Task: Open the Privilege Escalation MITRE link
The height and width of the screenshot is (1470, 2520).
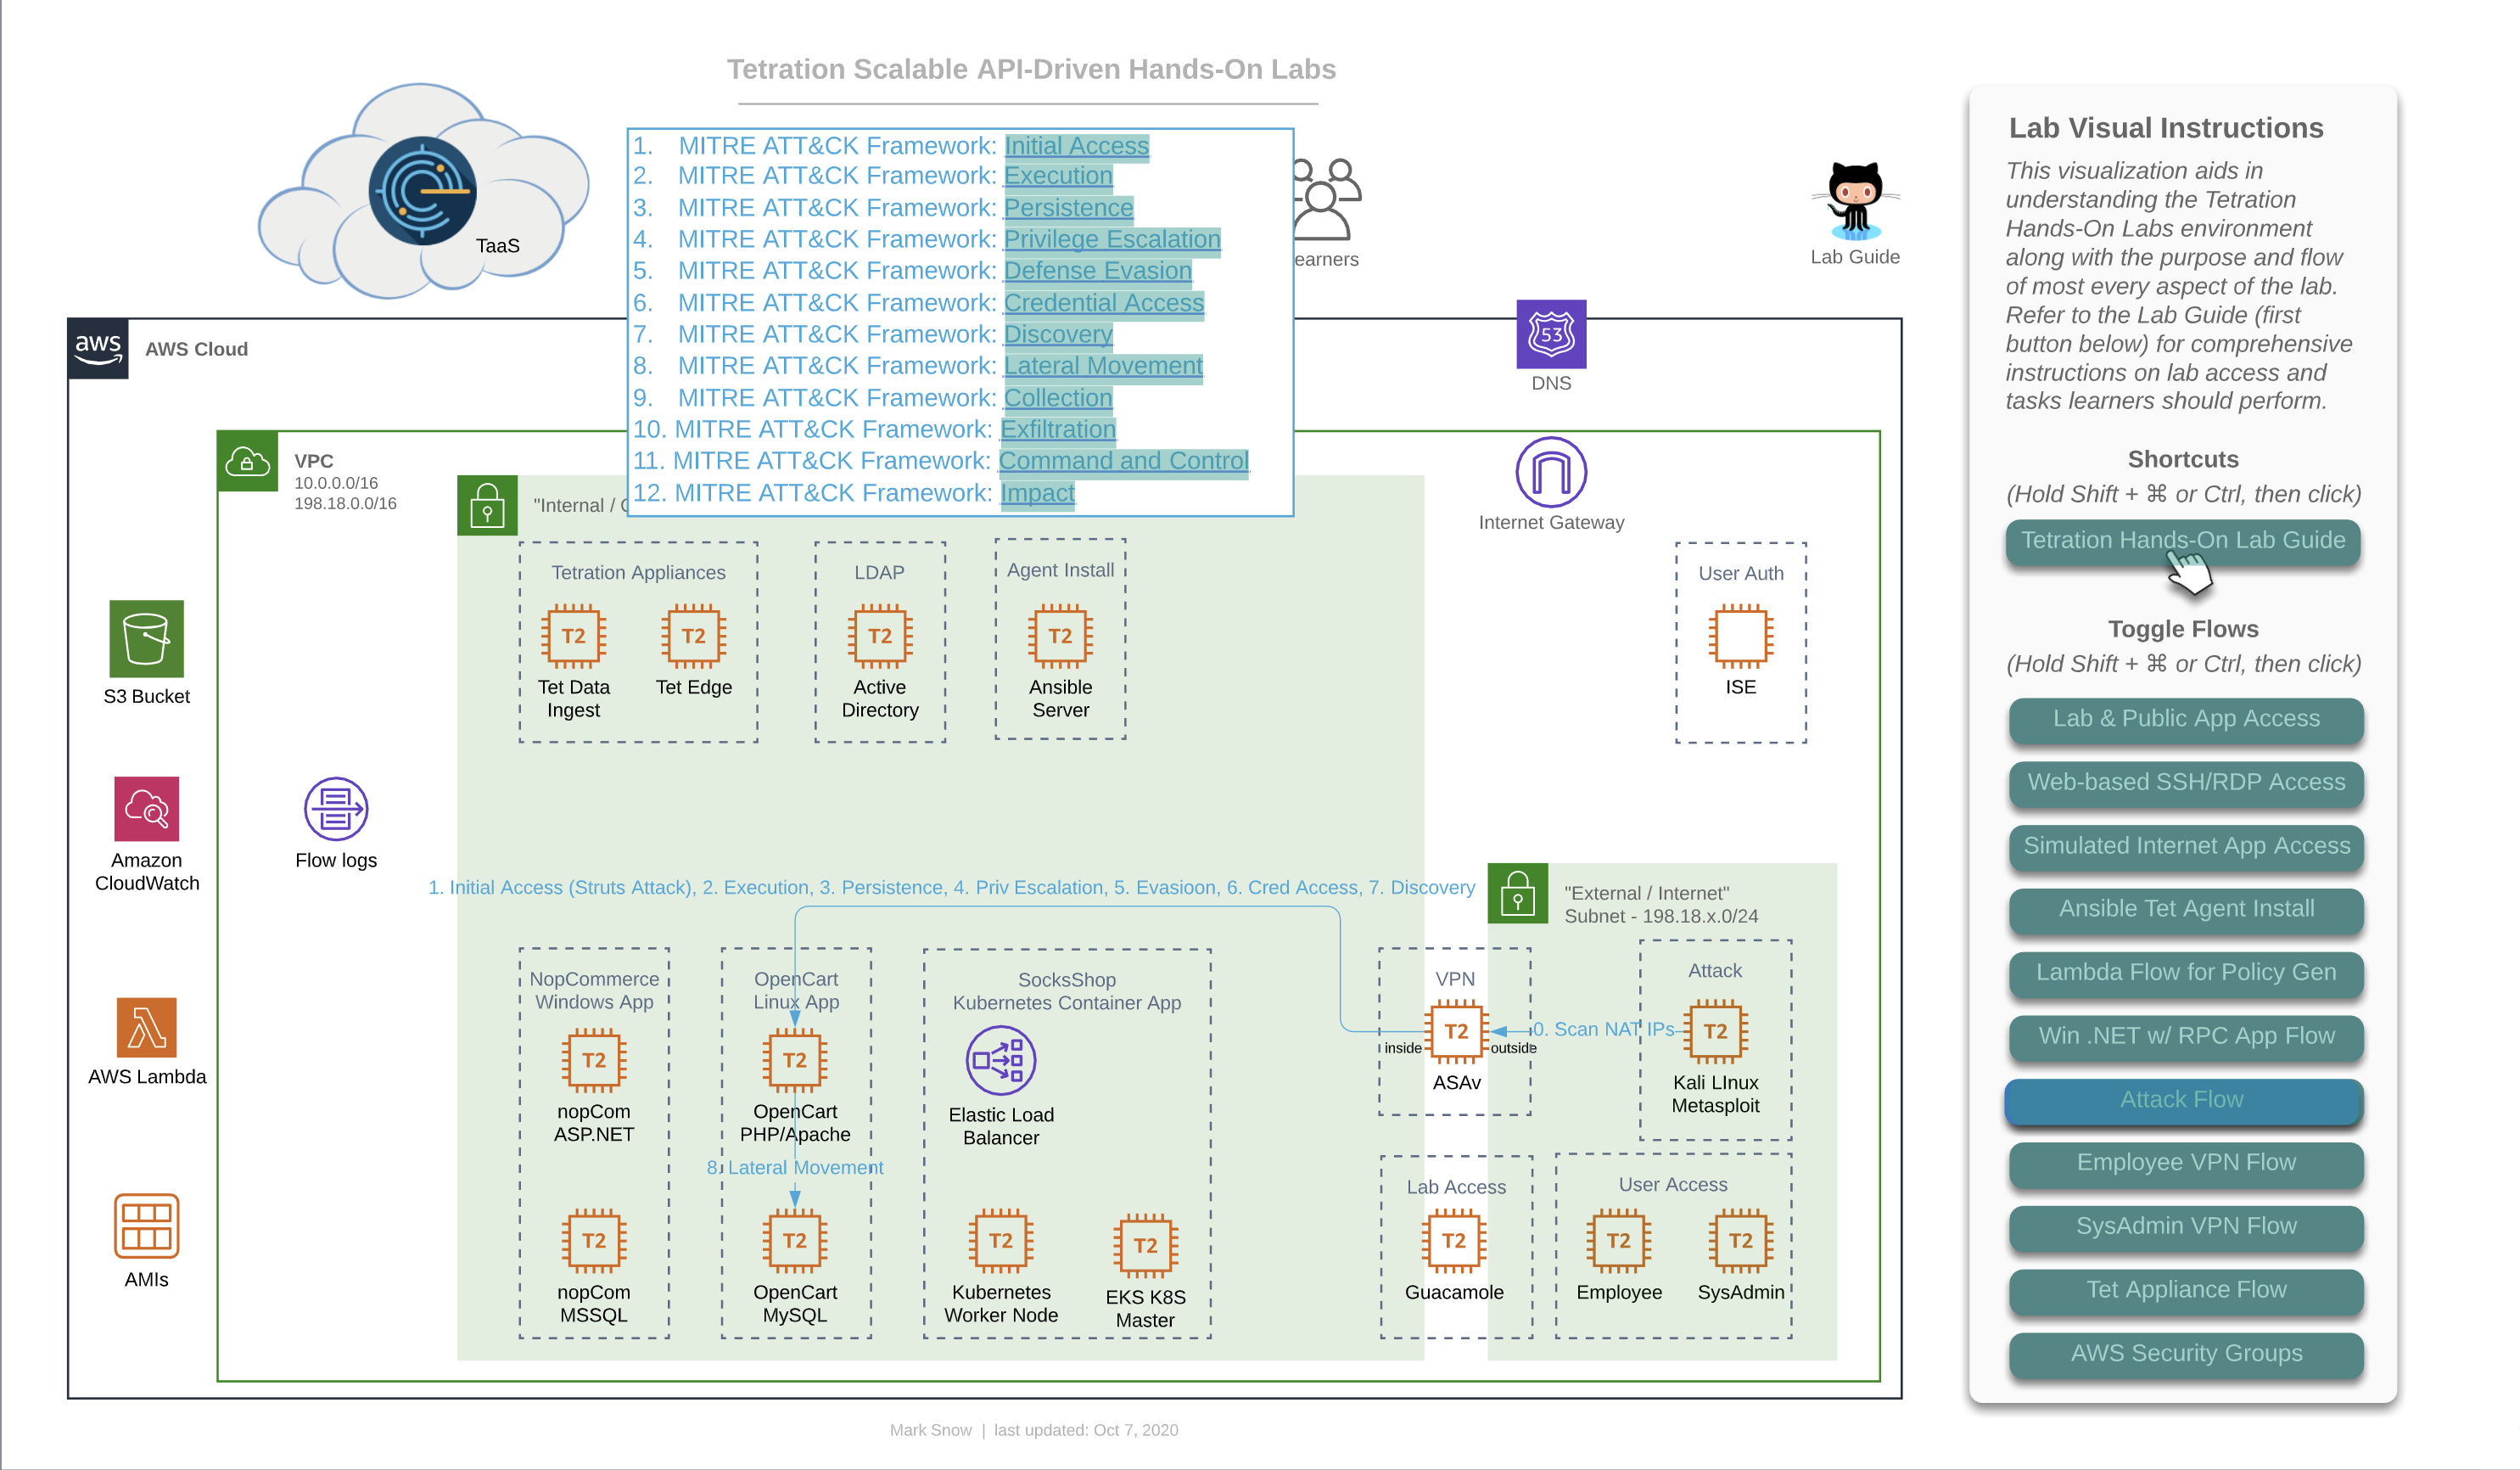Action: pos(1112,240)
